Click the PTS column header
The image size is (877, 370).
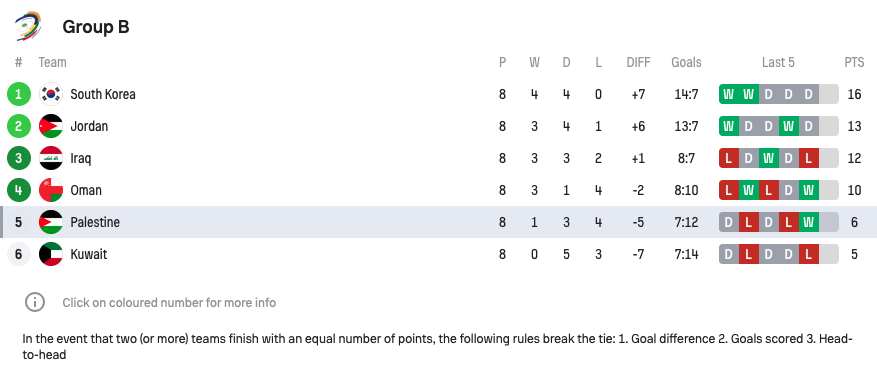click(x=854, y=63)
